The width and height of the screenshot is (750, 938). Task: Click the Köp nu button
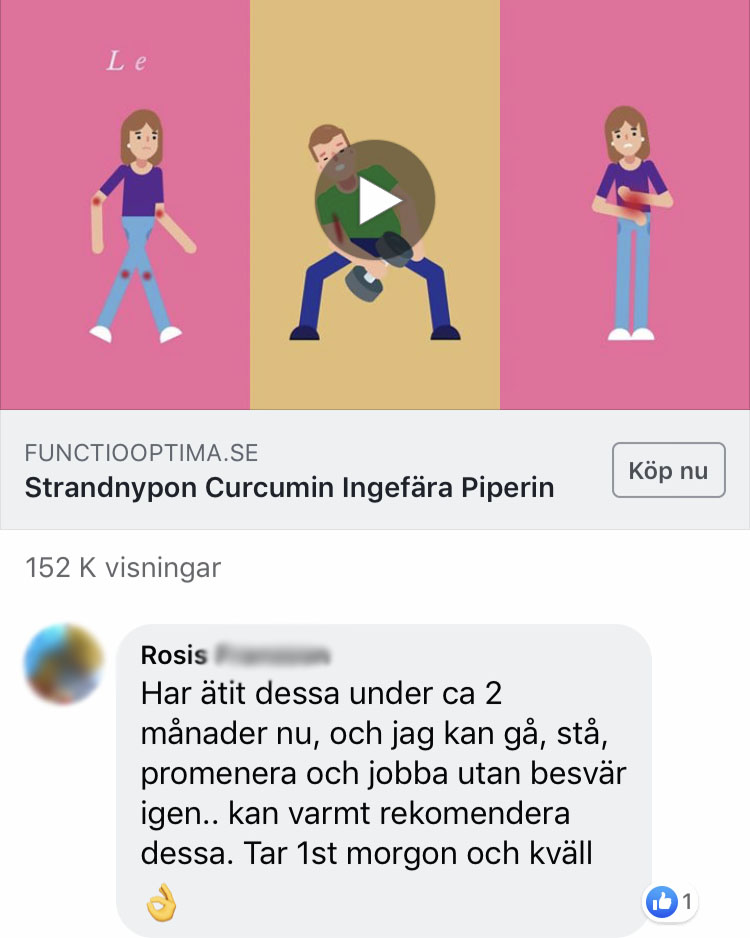coord(669,470)
